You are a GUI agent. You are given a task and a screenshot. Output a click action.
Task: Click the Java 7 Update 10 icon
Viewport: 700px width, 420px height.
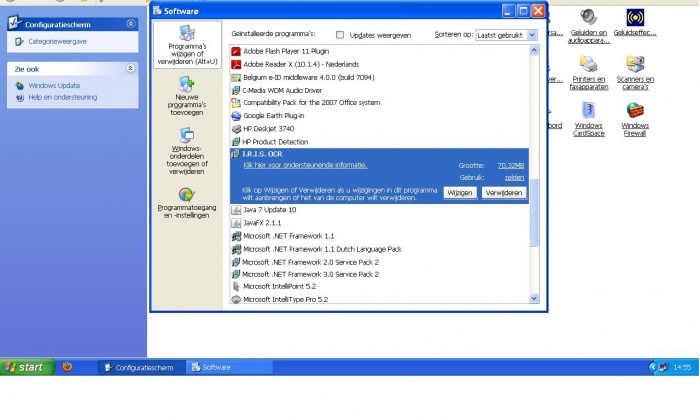point(236,210)
